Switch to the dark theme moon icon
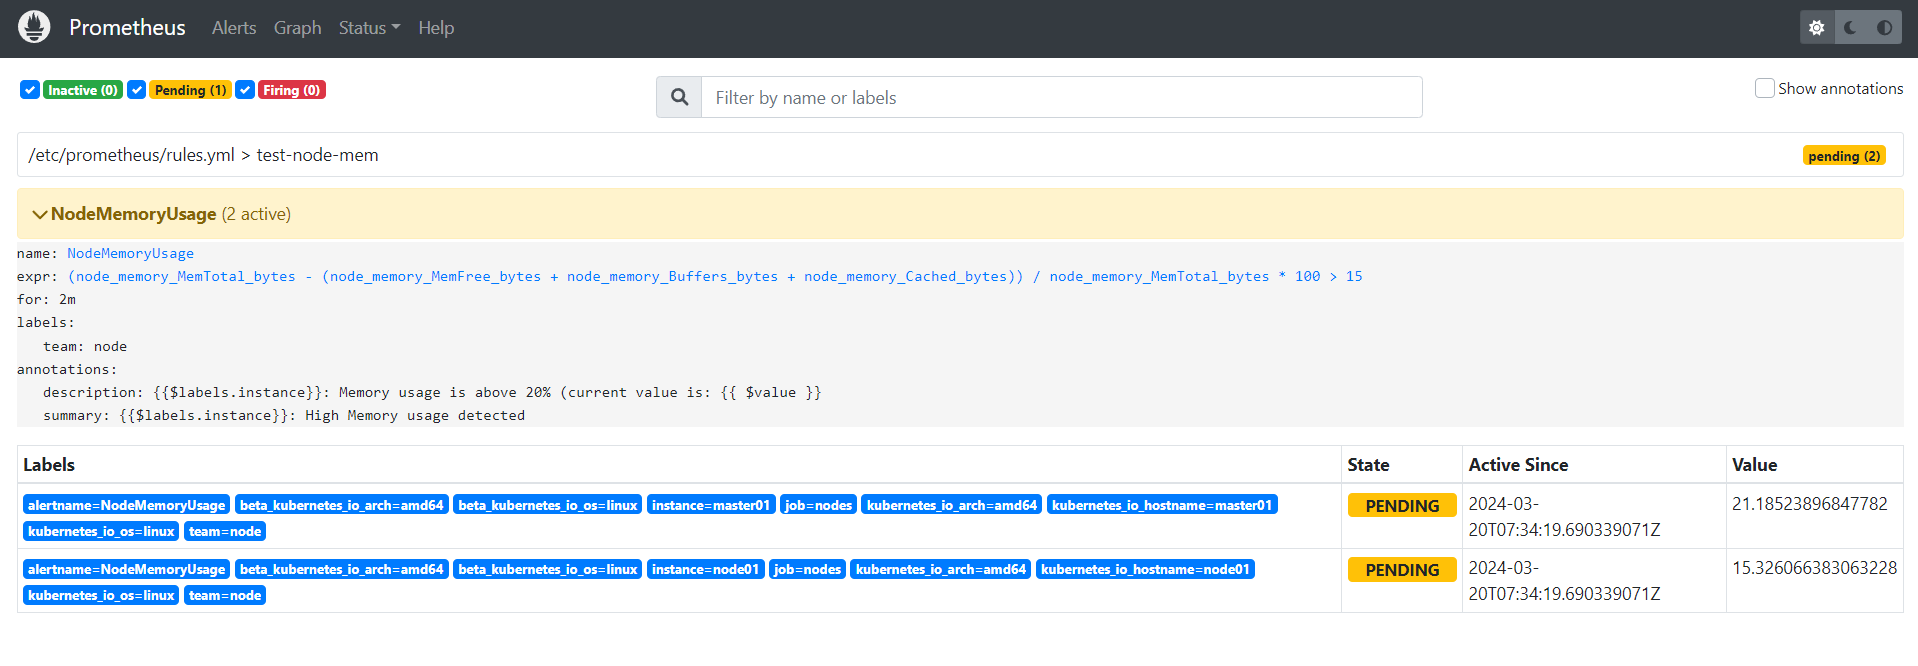The height and width of the screenshot is (666, 1918). [1850, 28]
